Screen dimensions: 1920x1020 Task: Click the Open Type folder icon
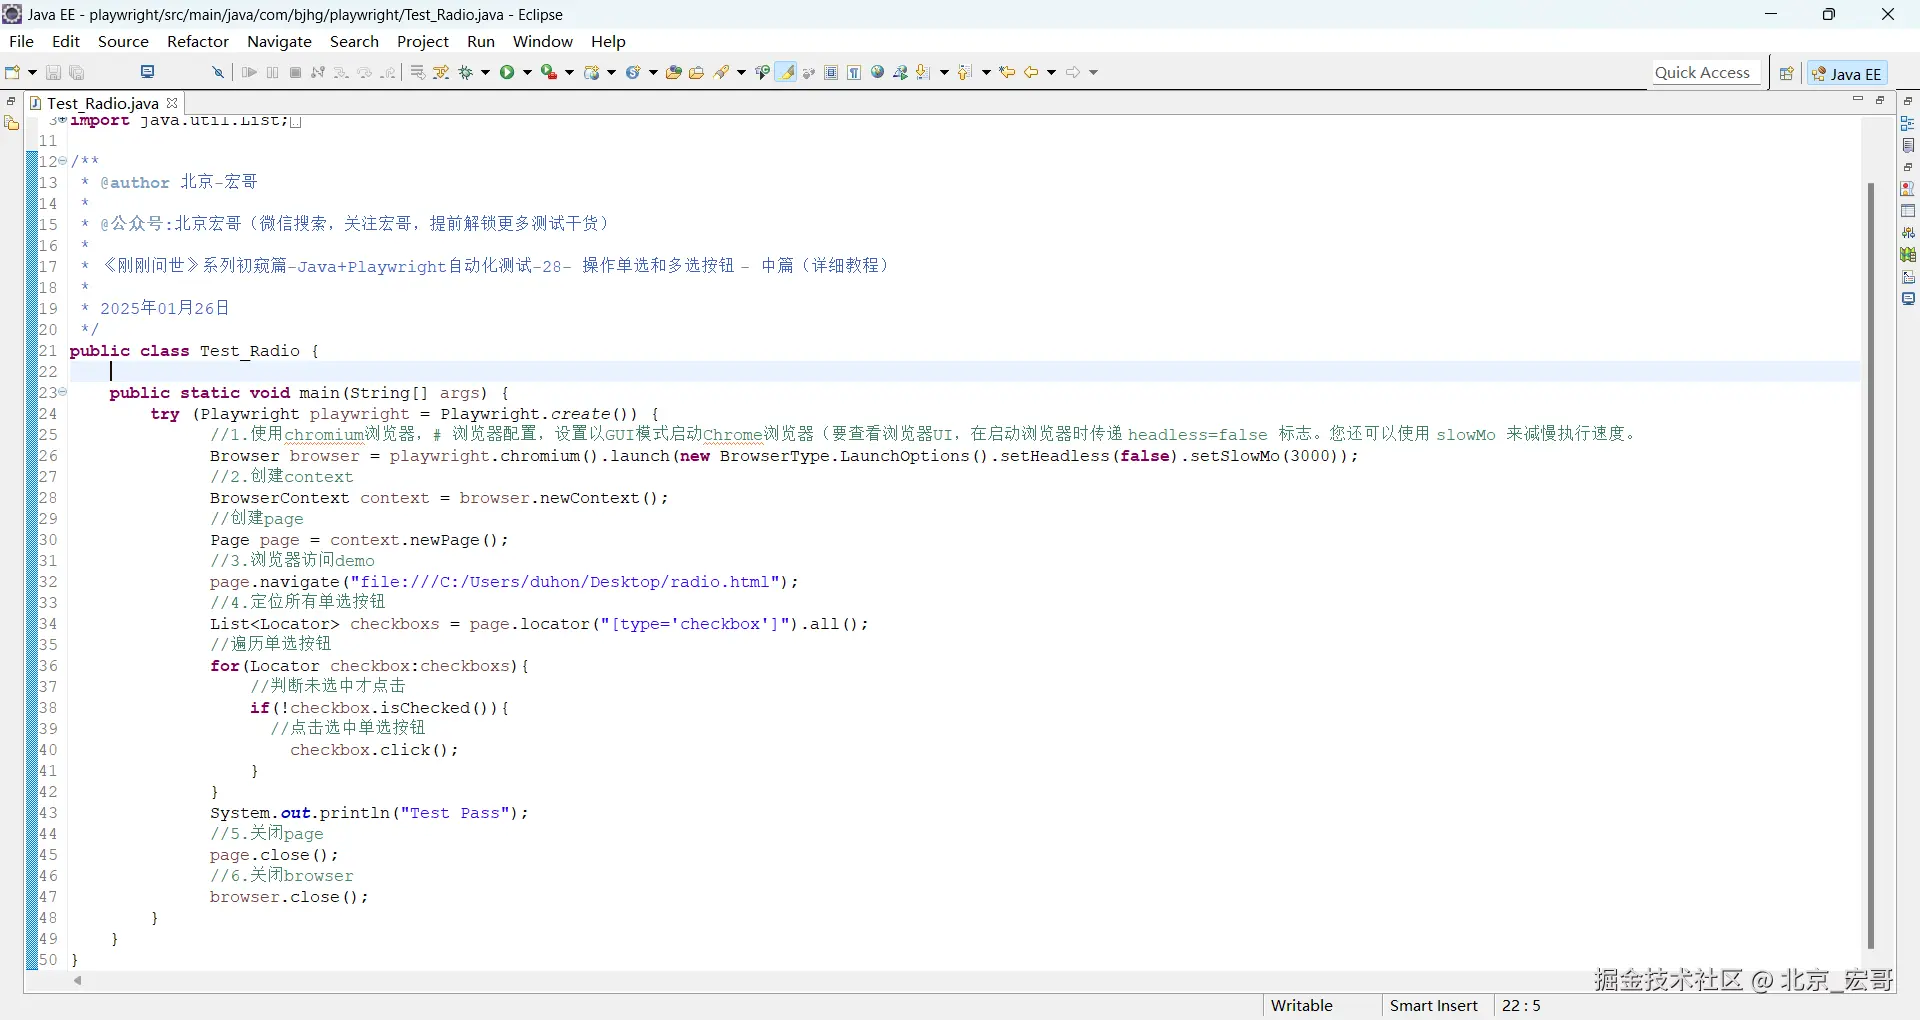(x=674, y=72)
